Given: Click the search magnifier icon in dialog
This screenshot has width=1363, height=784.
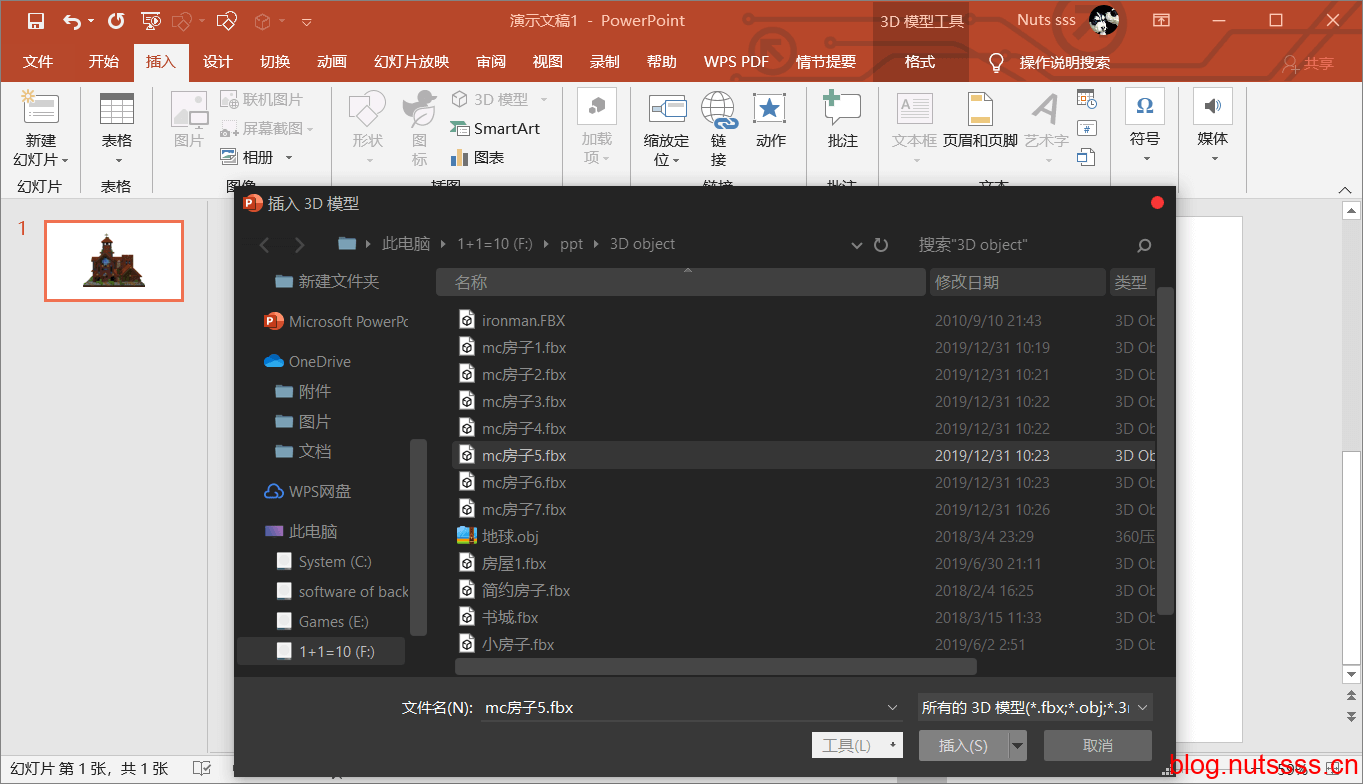Looking at the screenshot, I should coord(1144,245).
